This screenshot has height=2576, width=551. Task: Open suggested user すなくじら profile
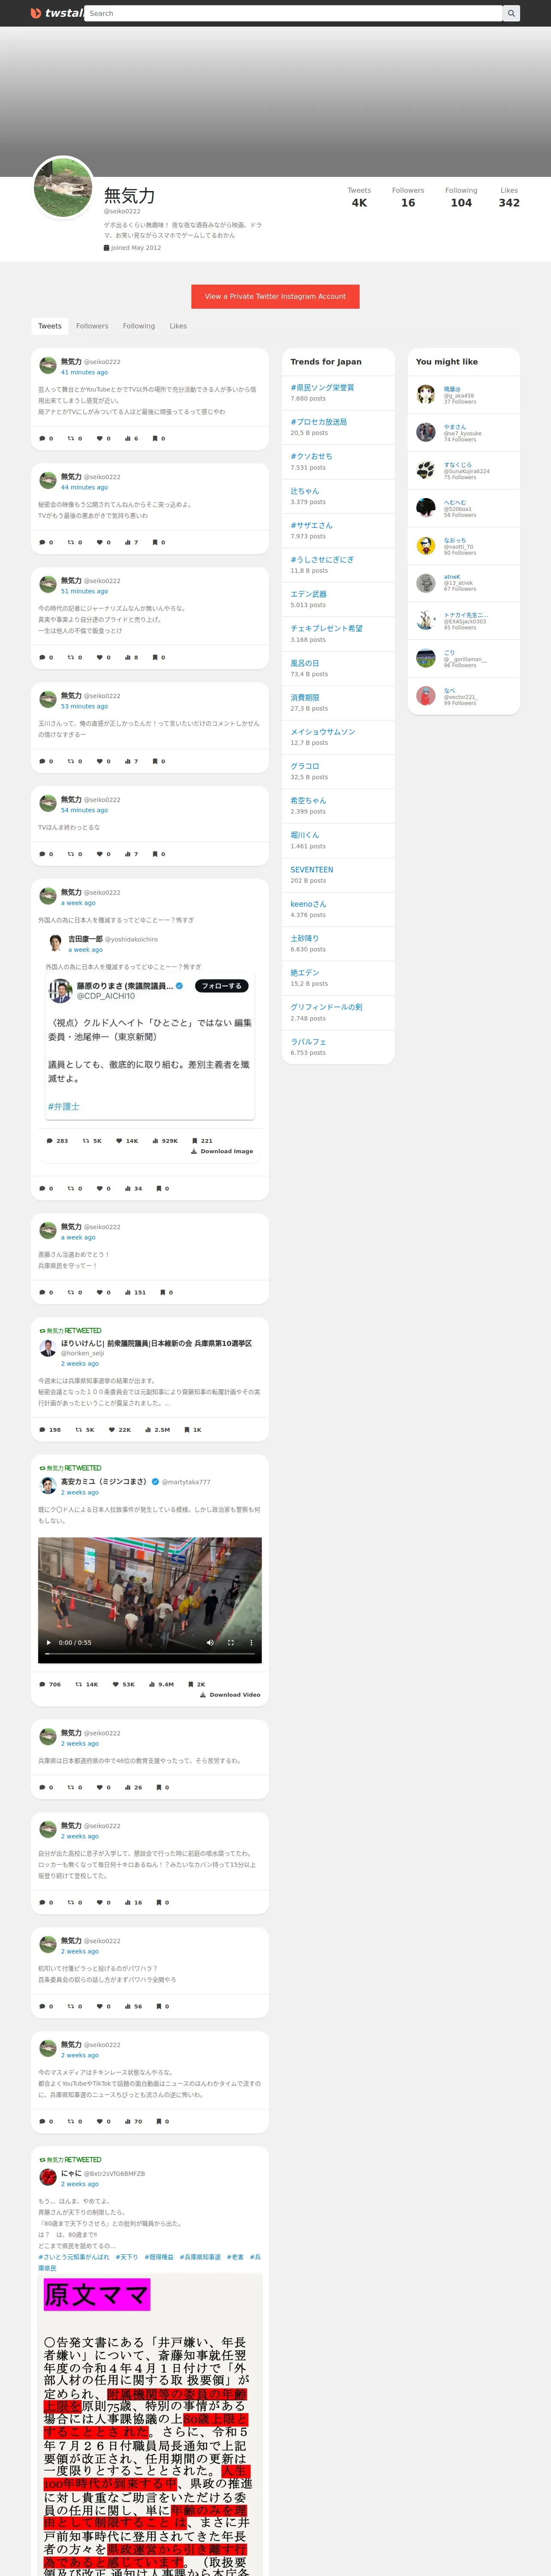pyautogui.click(x=458, y=465)
